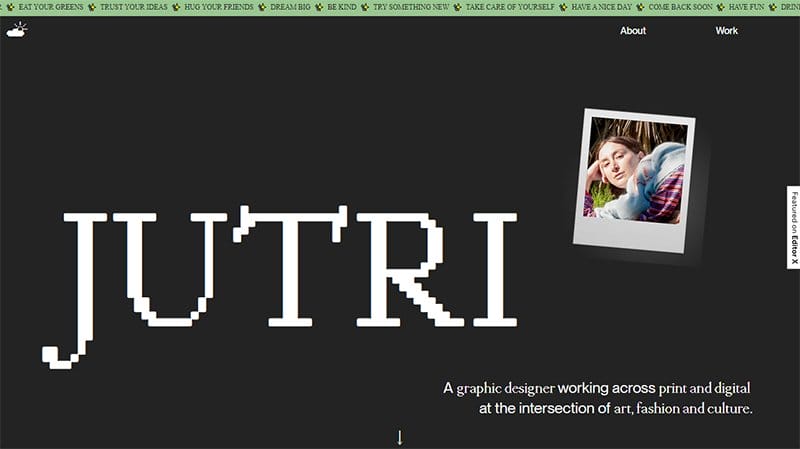The image size is (800, 449).
Task: Click the 'HUG YOUR FRIENDS' ticker text
Action: (x=218, y=7)
